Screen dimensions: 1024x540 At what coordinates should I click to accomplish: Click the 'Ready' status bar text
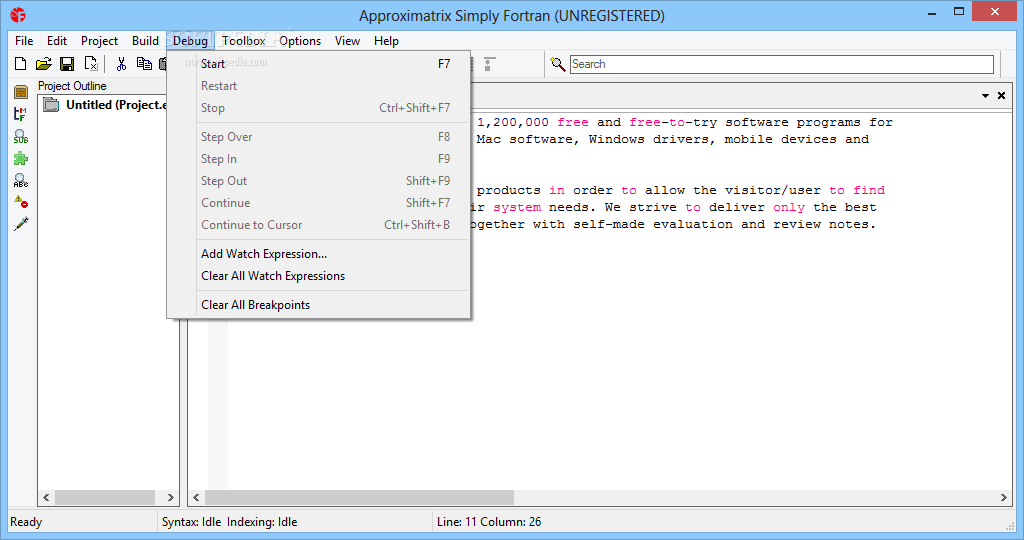(26, 522)
